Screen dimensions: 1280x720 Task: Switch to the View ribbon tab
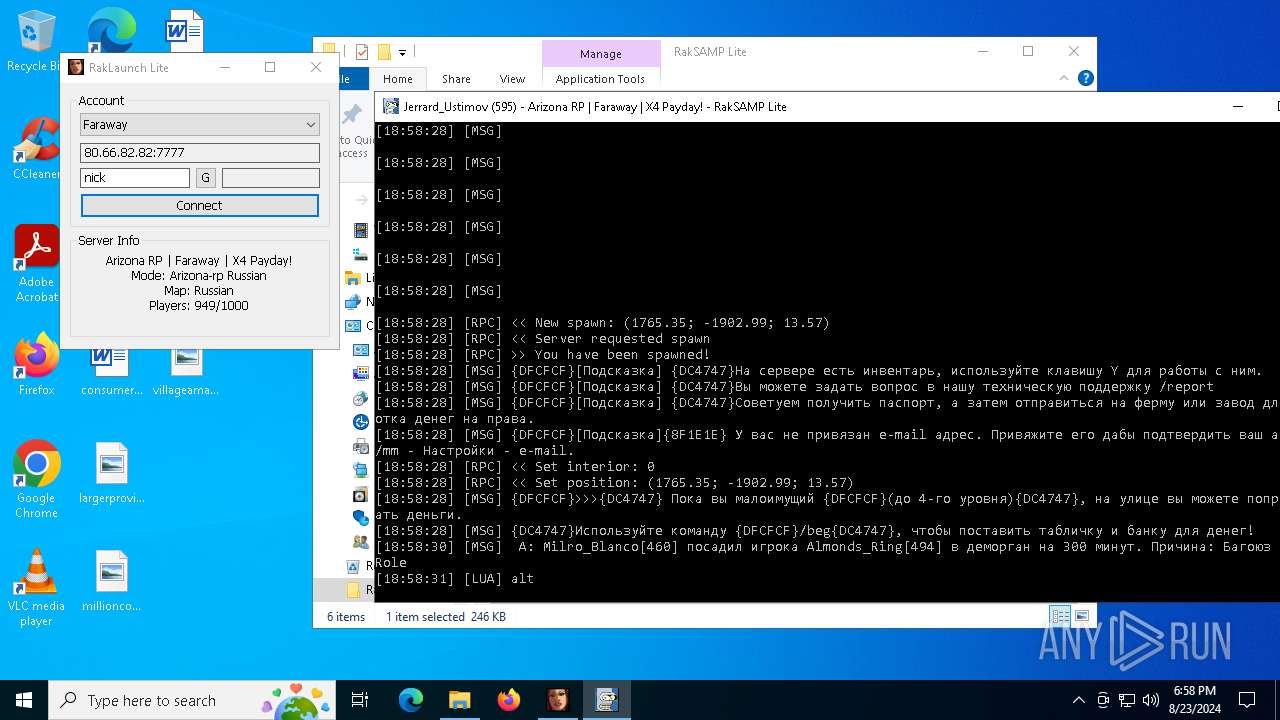(512, 79)
